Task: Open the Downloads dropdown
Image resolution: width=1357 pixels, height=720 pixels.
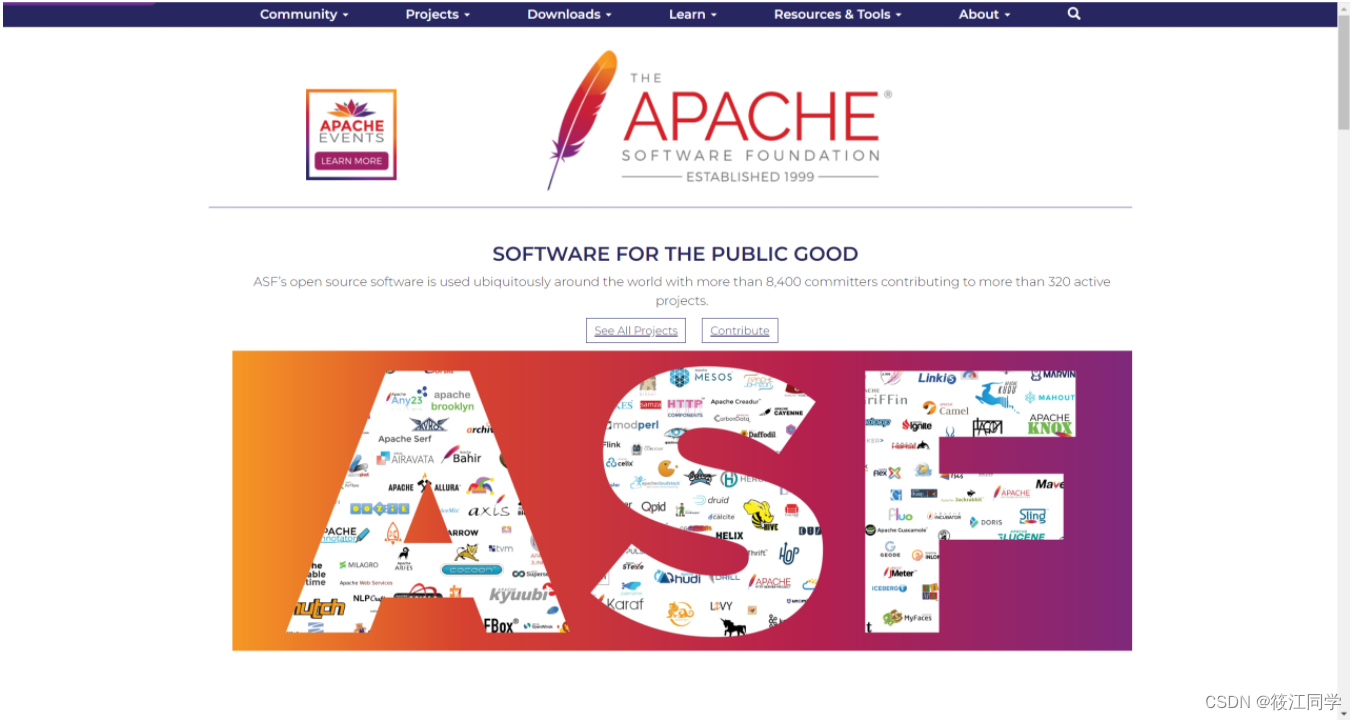Action: [569, 14]
